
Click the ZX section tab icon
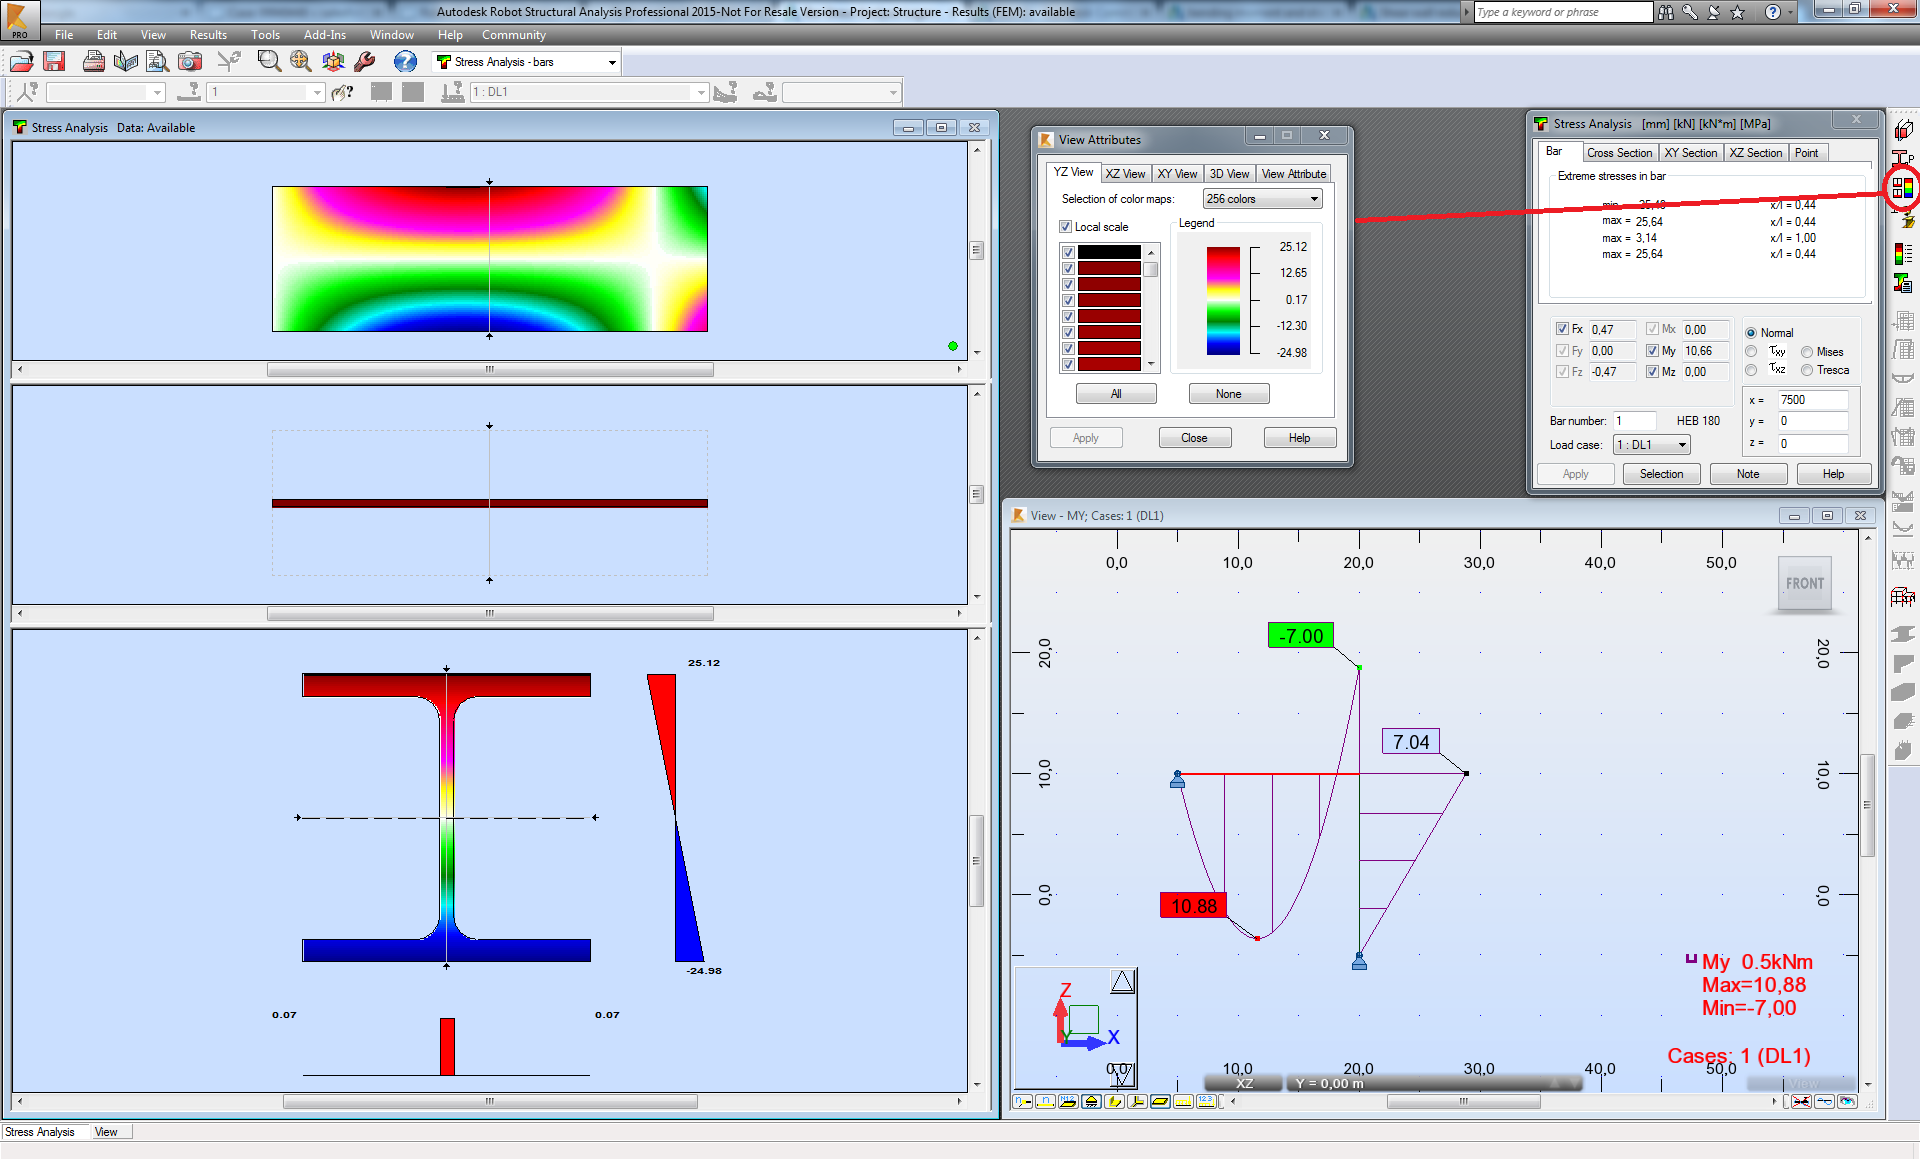click(x=1755, y=152)
